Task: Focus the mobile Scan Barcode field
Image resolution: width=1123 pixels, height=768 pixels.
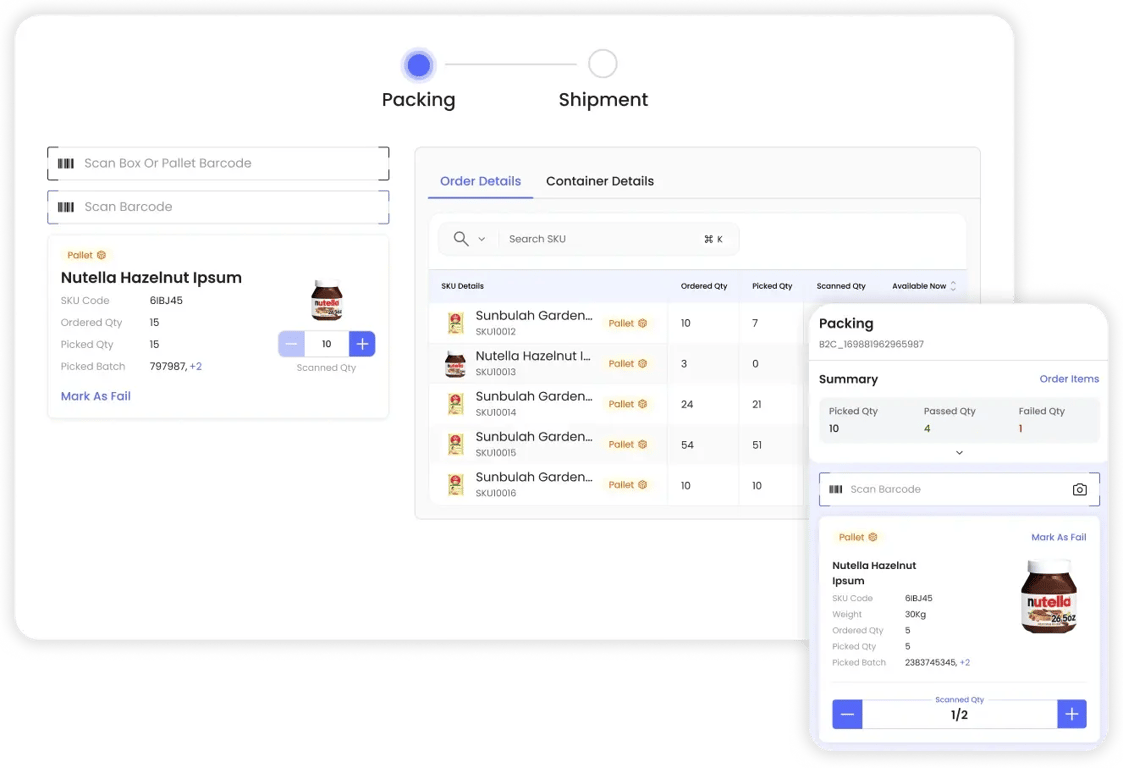Action: point(959,489)
